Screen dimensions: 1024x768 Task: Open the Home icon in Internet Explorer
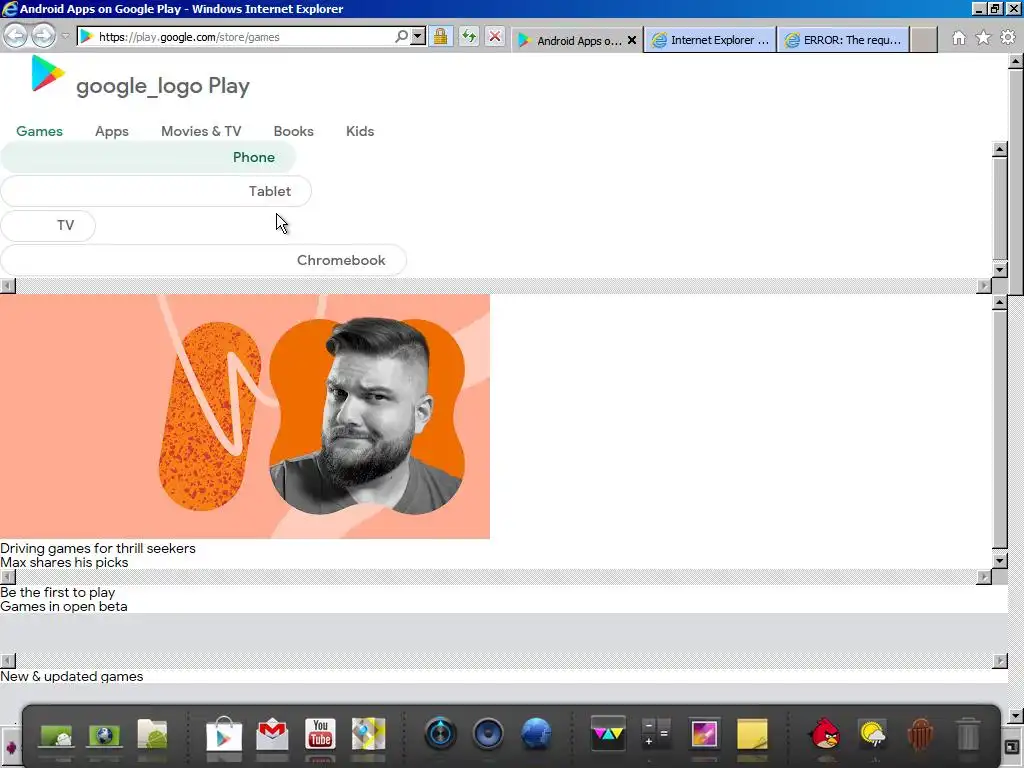coord(959,38)
